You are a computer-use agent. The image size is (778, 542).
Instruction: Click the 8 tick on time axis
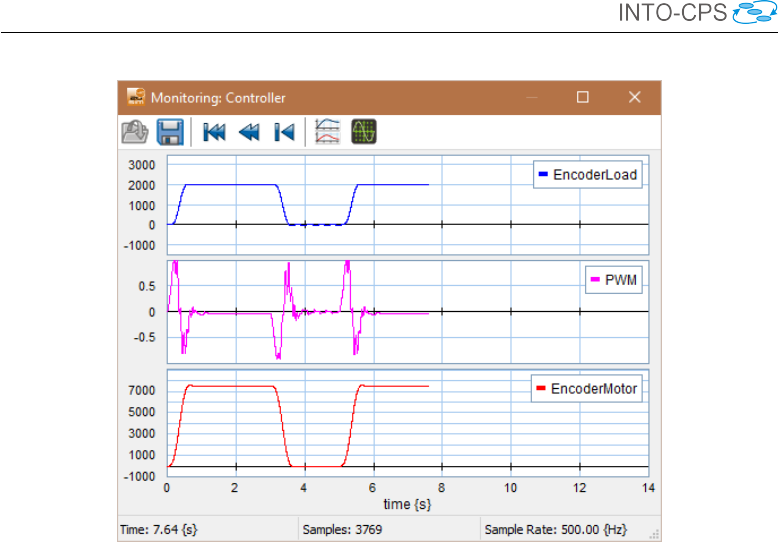click(442, 488)
